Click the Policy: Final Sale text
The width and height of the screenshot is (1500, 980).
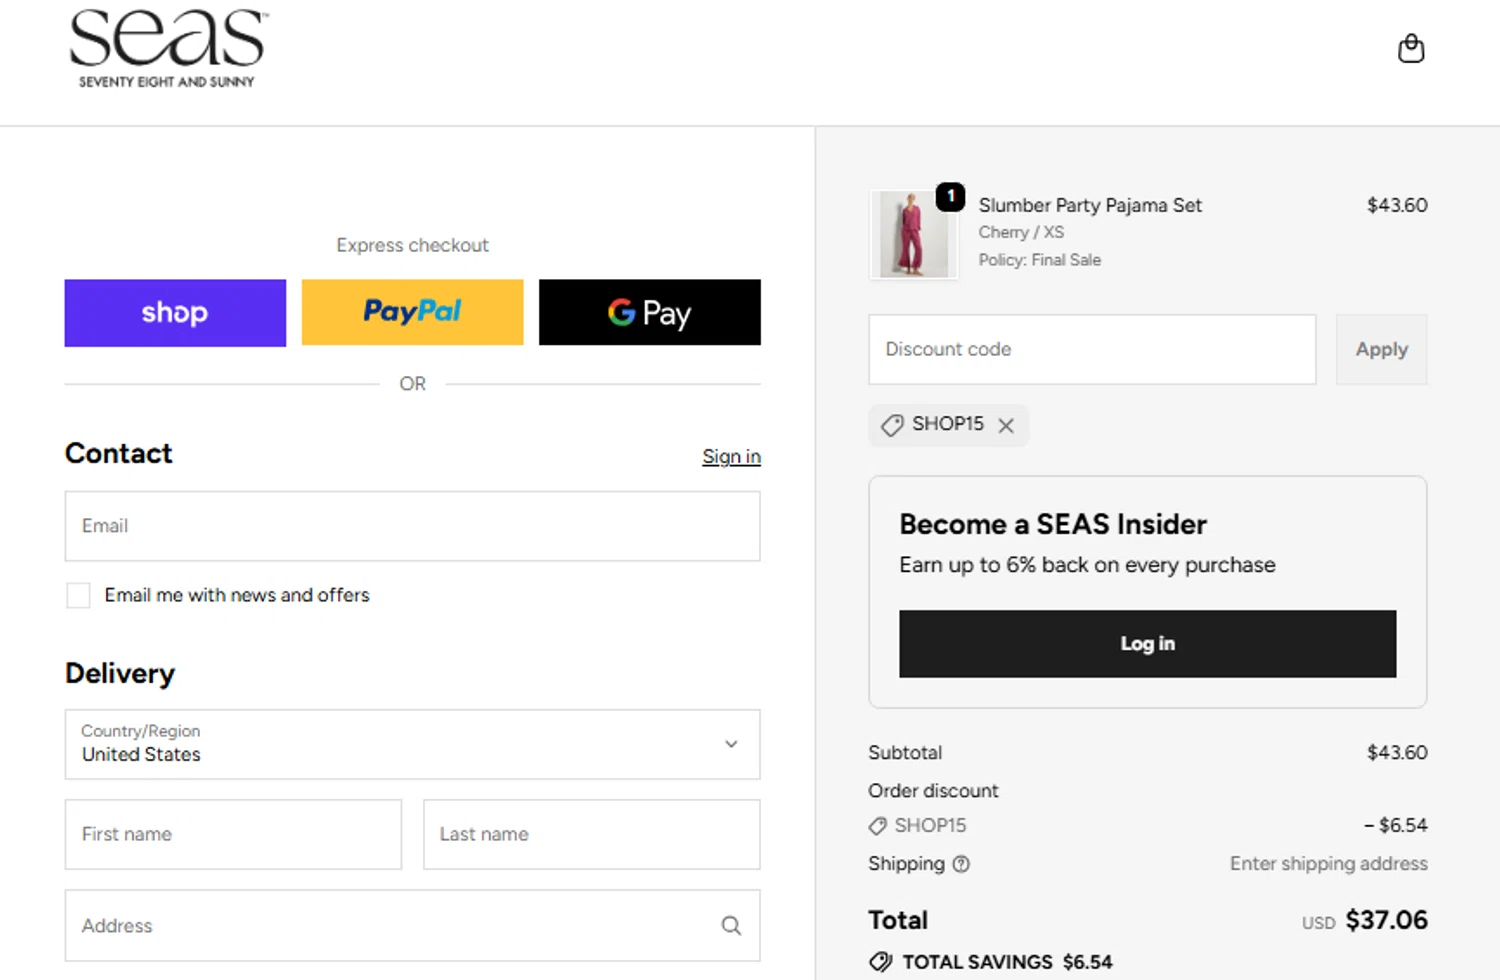pos(1039,260)
